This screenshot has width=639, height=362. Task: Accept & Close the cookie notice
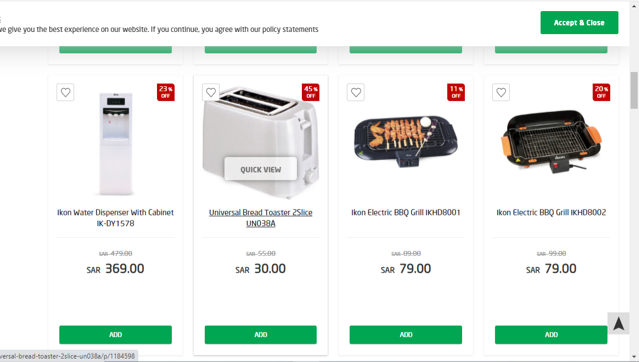(x=579, y=23)
